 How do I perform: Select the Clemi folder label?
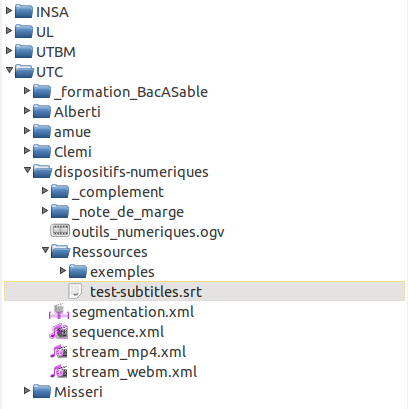pyautogui.click(x=73, y=152)
